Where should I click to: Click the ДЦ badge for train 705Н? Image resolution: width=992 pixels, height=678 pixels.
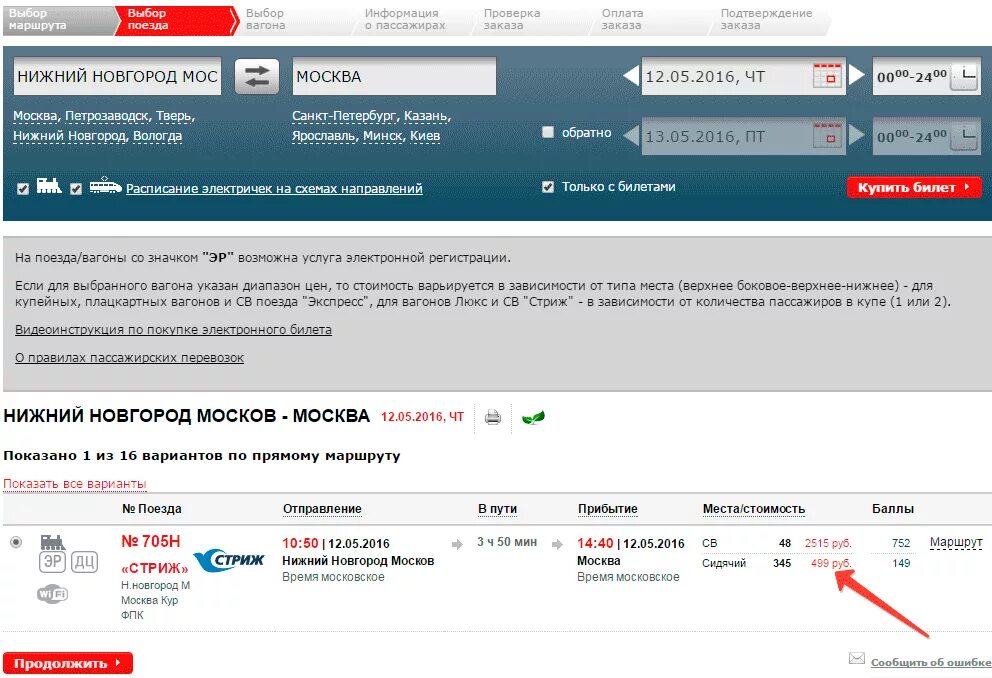(84, 562)
